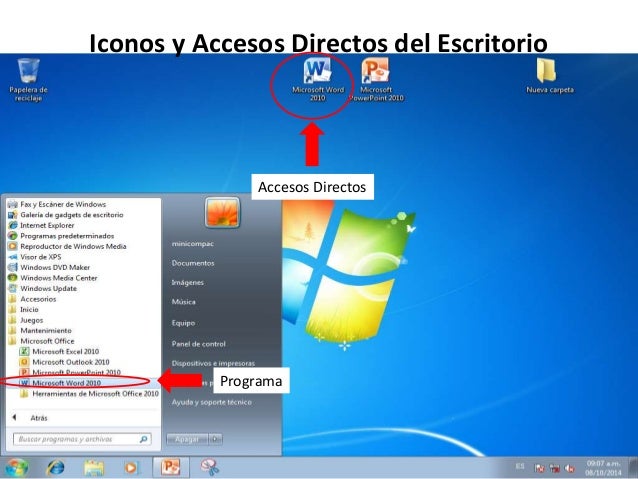Select the Microsoft PowerPoint 2010 menu entry text
638x479 pixels.
tap(76, 372)
